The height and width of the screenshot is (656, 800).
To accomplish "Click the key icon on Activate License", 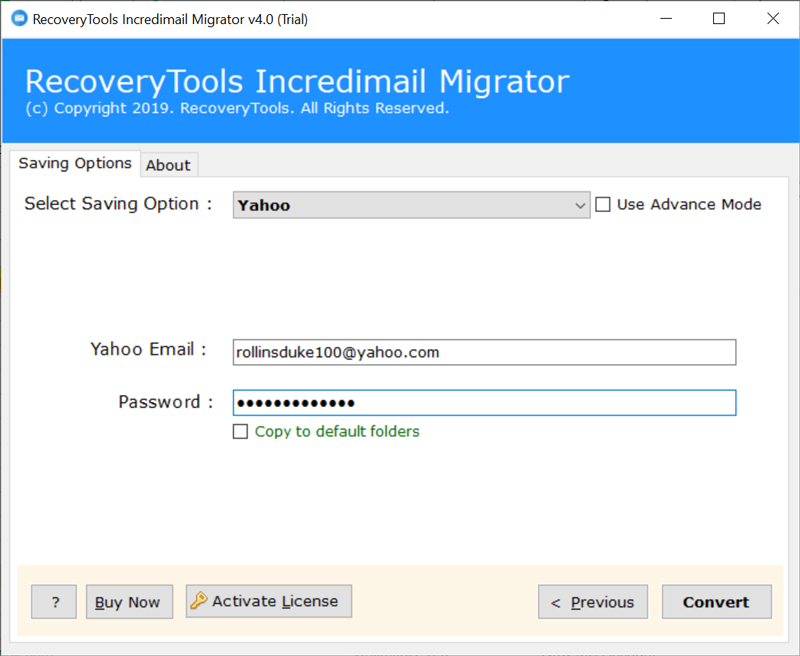I will 199,600.
